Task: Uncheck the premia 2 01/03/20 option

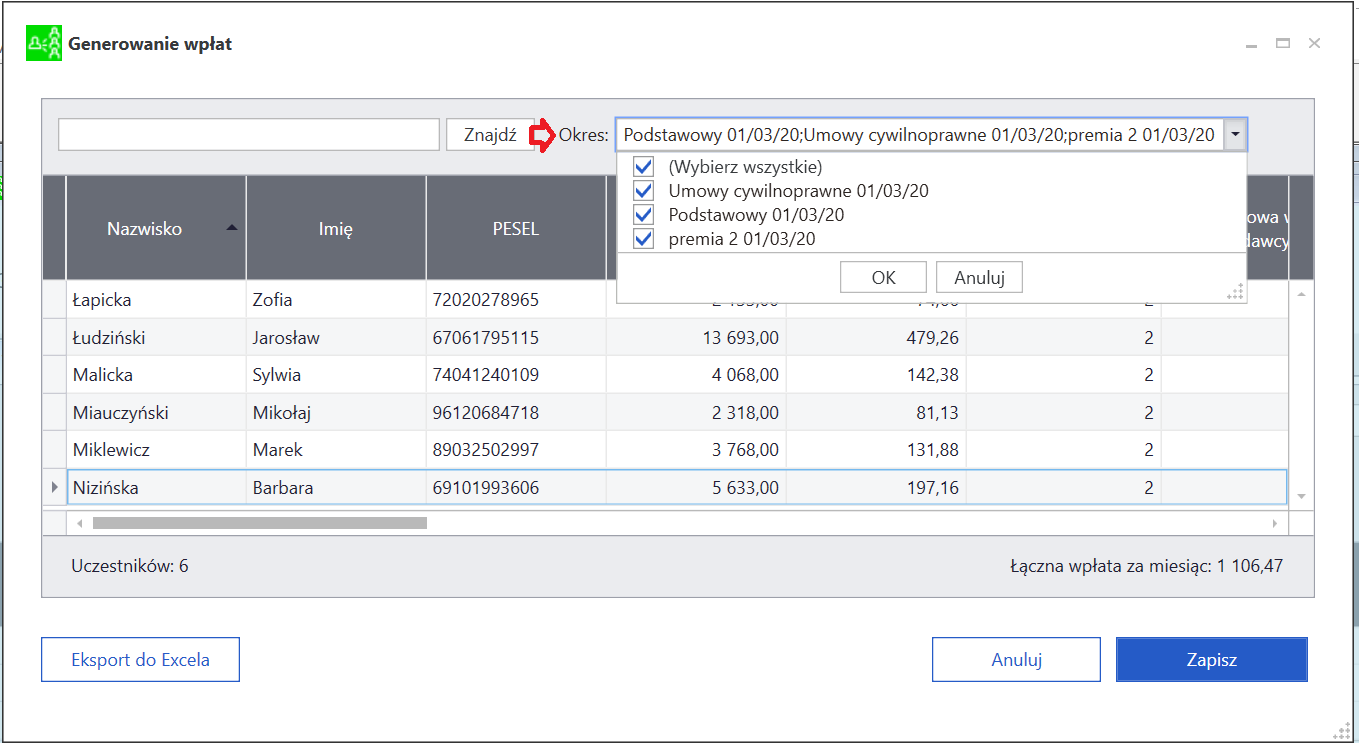Action: [x=644, y=239]
